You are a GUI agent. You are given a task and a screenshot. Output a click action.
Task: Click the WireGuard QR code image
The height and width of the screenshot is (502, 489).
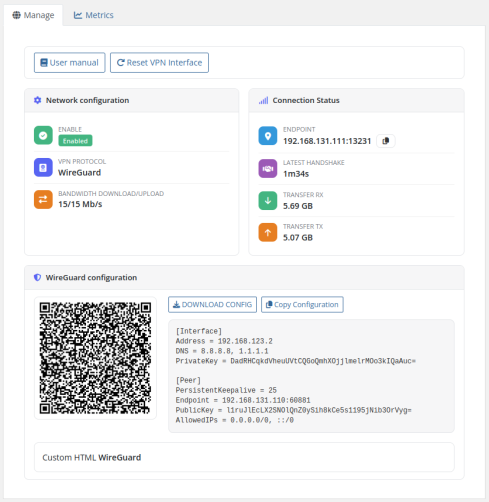click(95, 358)
